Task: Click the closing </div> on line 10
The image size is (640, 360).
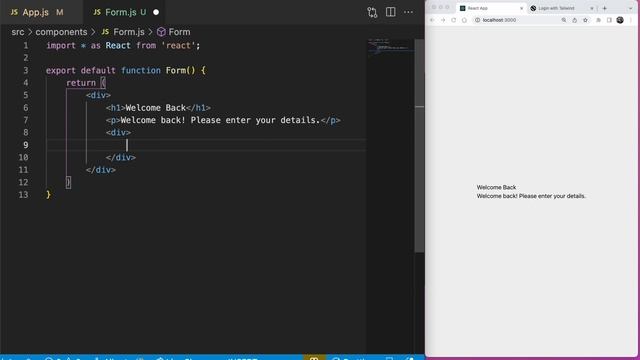Action: click(121, 158)
